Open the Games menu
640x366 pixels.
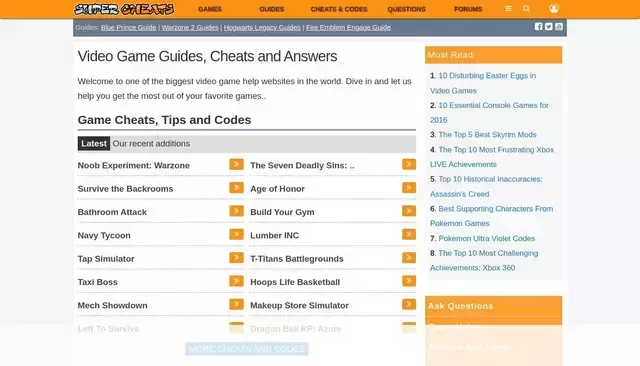[x=210, y=9]
